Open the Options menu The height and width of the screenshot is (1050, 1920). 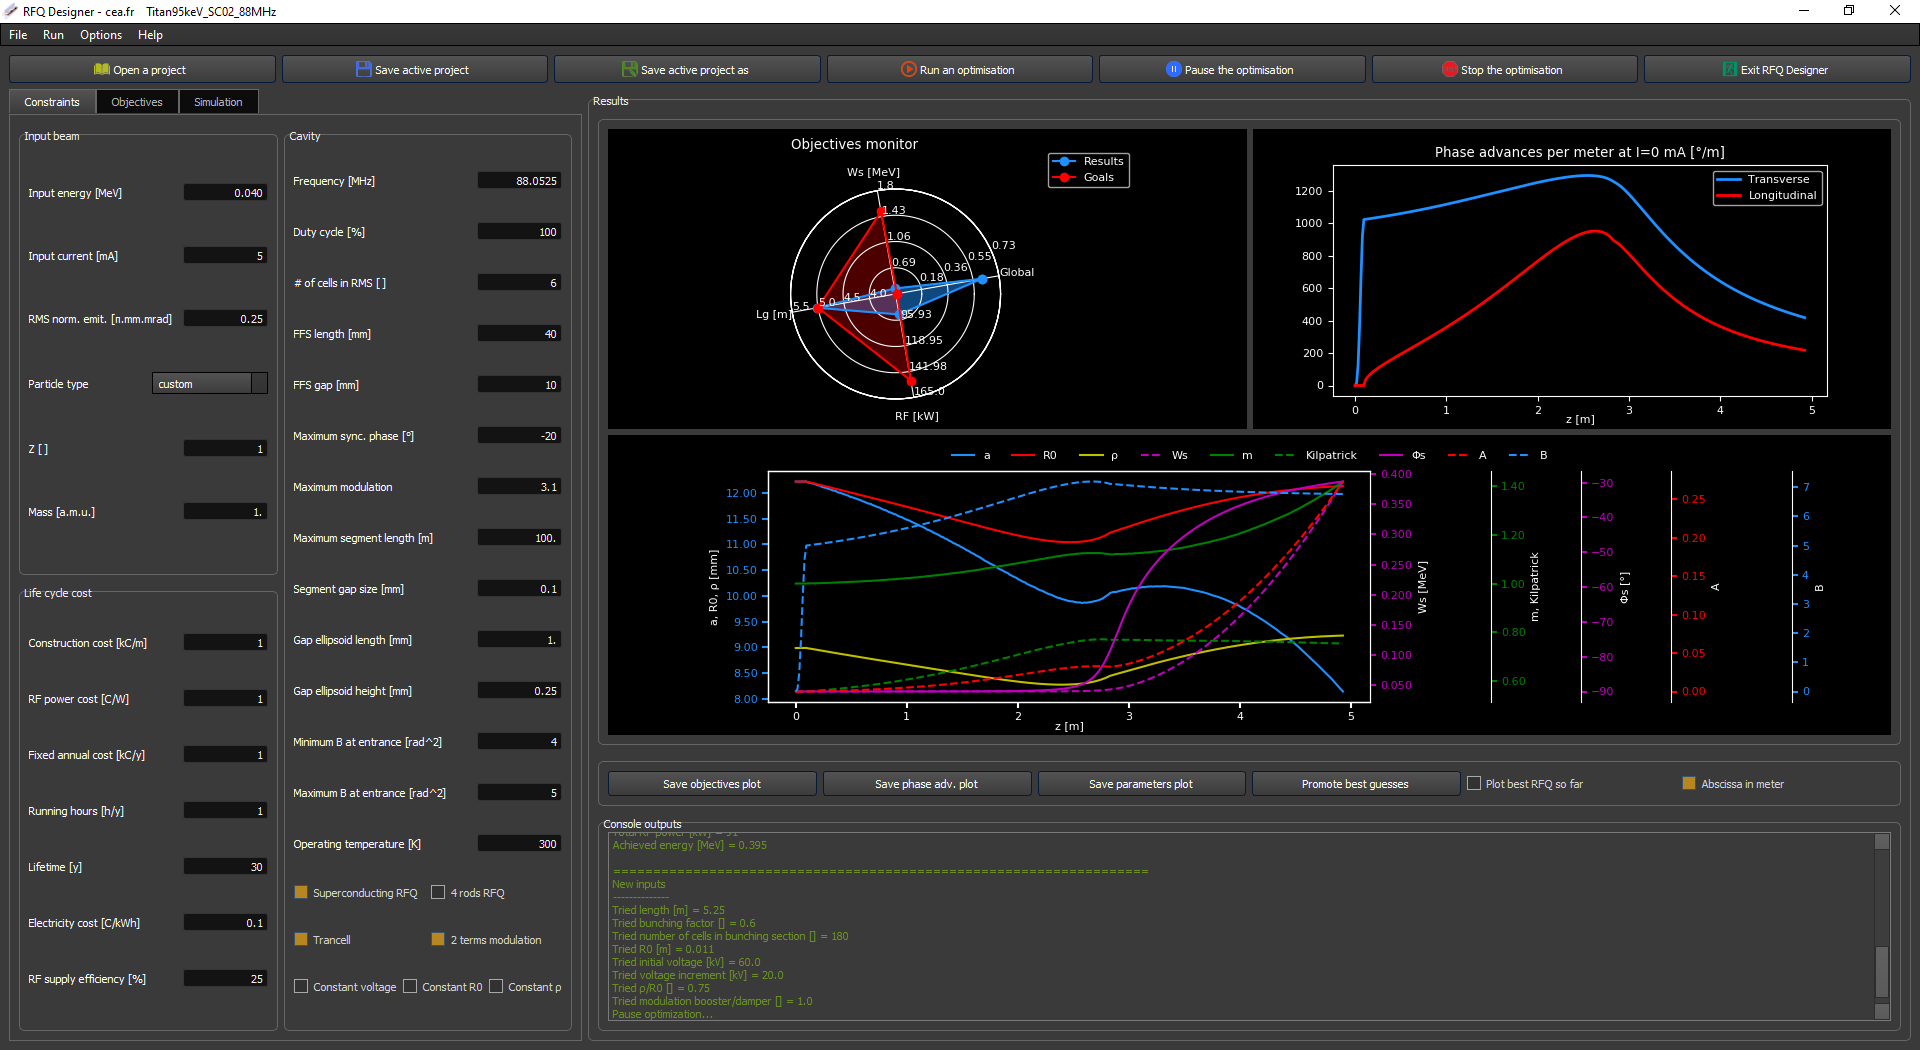pyautogui.click(x=101, y=35)
